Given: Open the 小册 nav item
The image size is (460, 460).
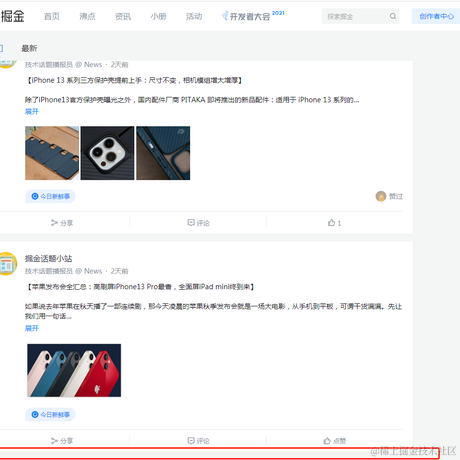Looking at the screenshot, I should 158,16.
